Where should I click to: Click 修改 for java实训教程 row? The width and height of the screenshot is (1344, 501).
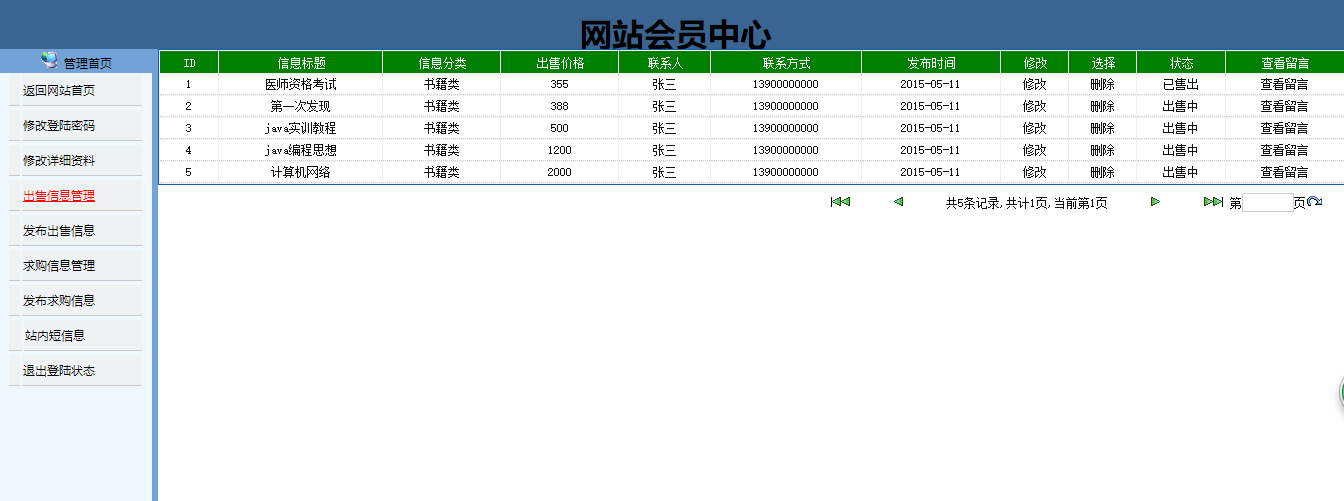point(1034,128)
